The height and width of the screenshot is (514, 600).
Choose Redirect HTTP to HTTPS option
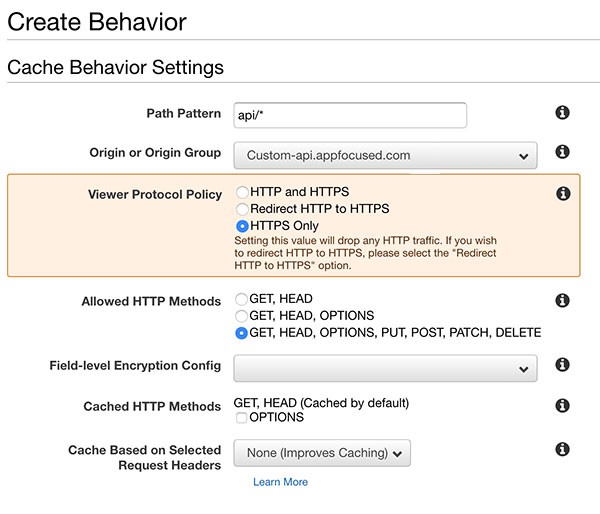click(x=241, y=208)
